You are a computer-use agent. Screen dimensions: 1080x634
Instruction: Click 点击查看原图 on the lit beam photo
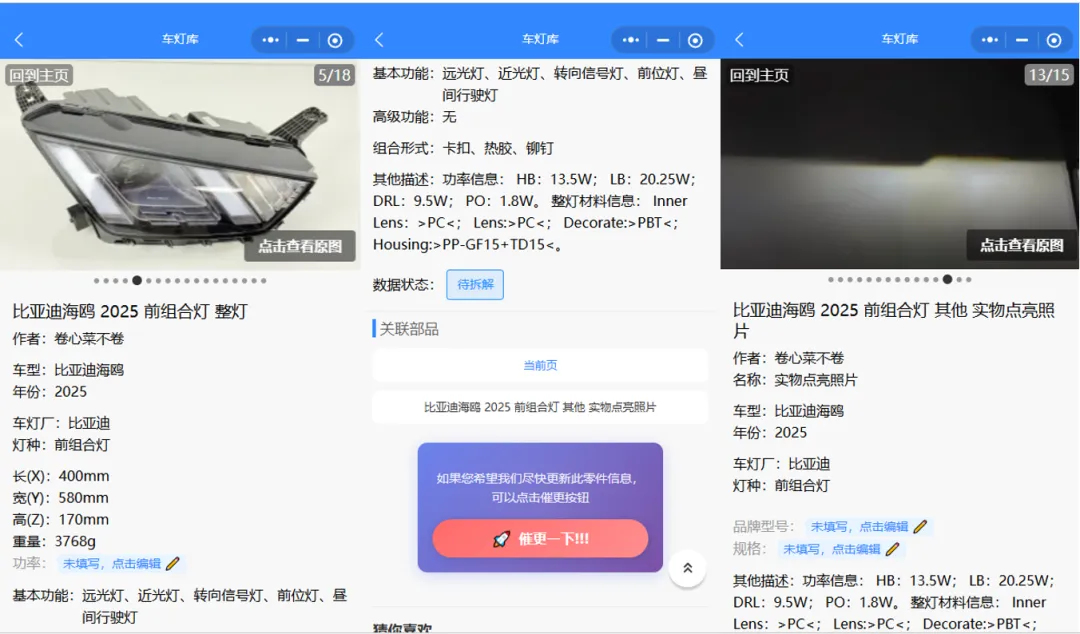click(1021, 245)
